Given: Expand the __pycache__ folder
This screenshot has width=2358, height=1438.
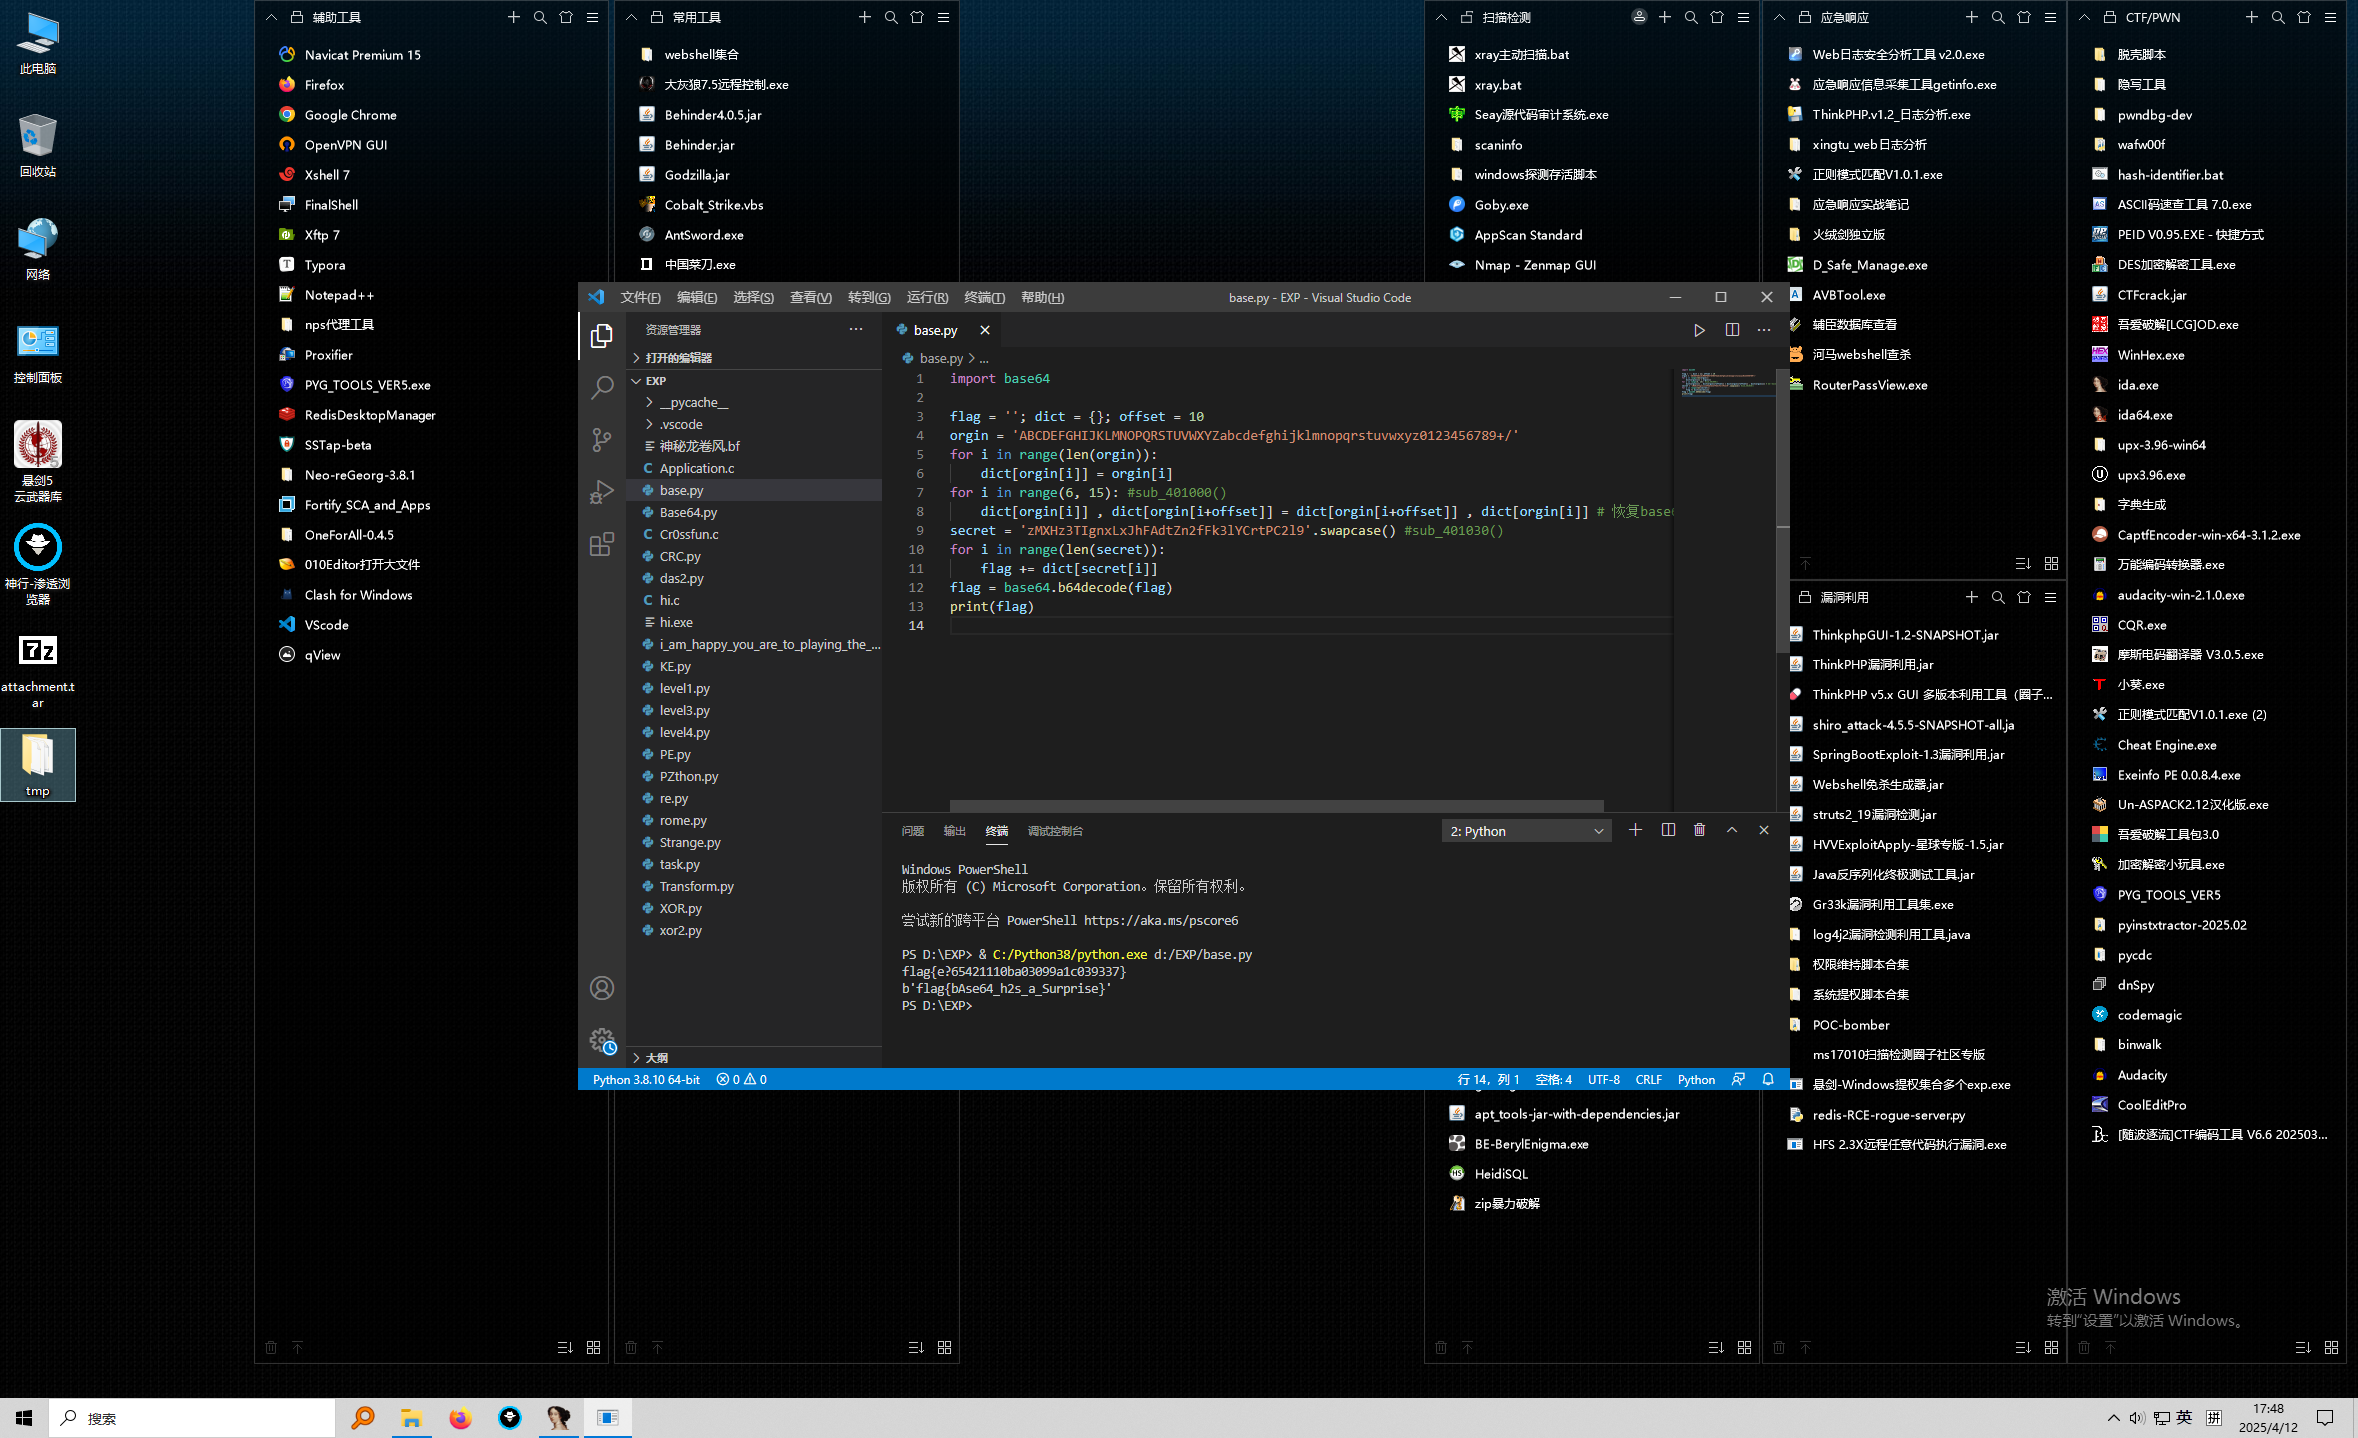Looking at the screenshot, I should 693,402.
